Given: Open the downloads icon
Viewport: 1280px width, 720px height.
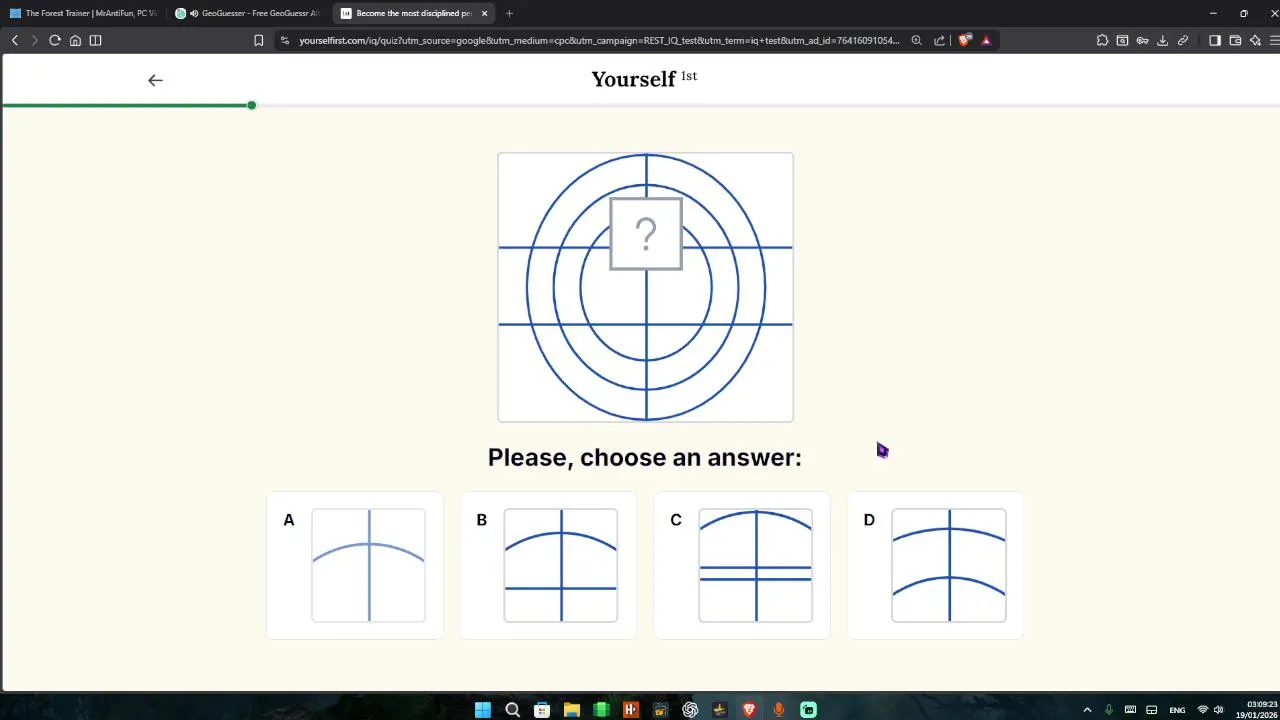Looking at the screenshot, I should click(x=1162, y=40).
